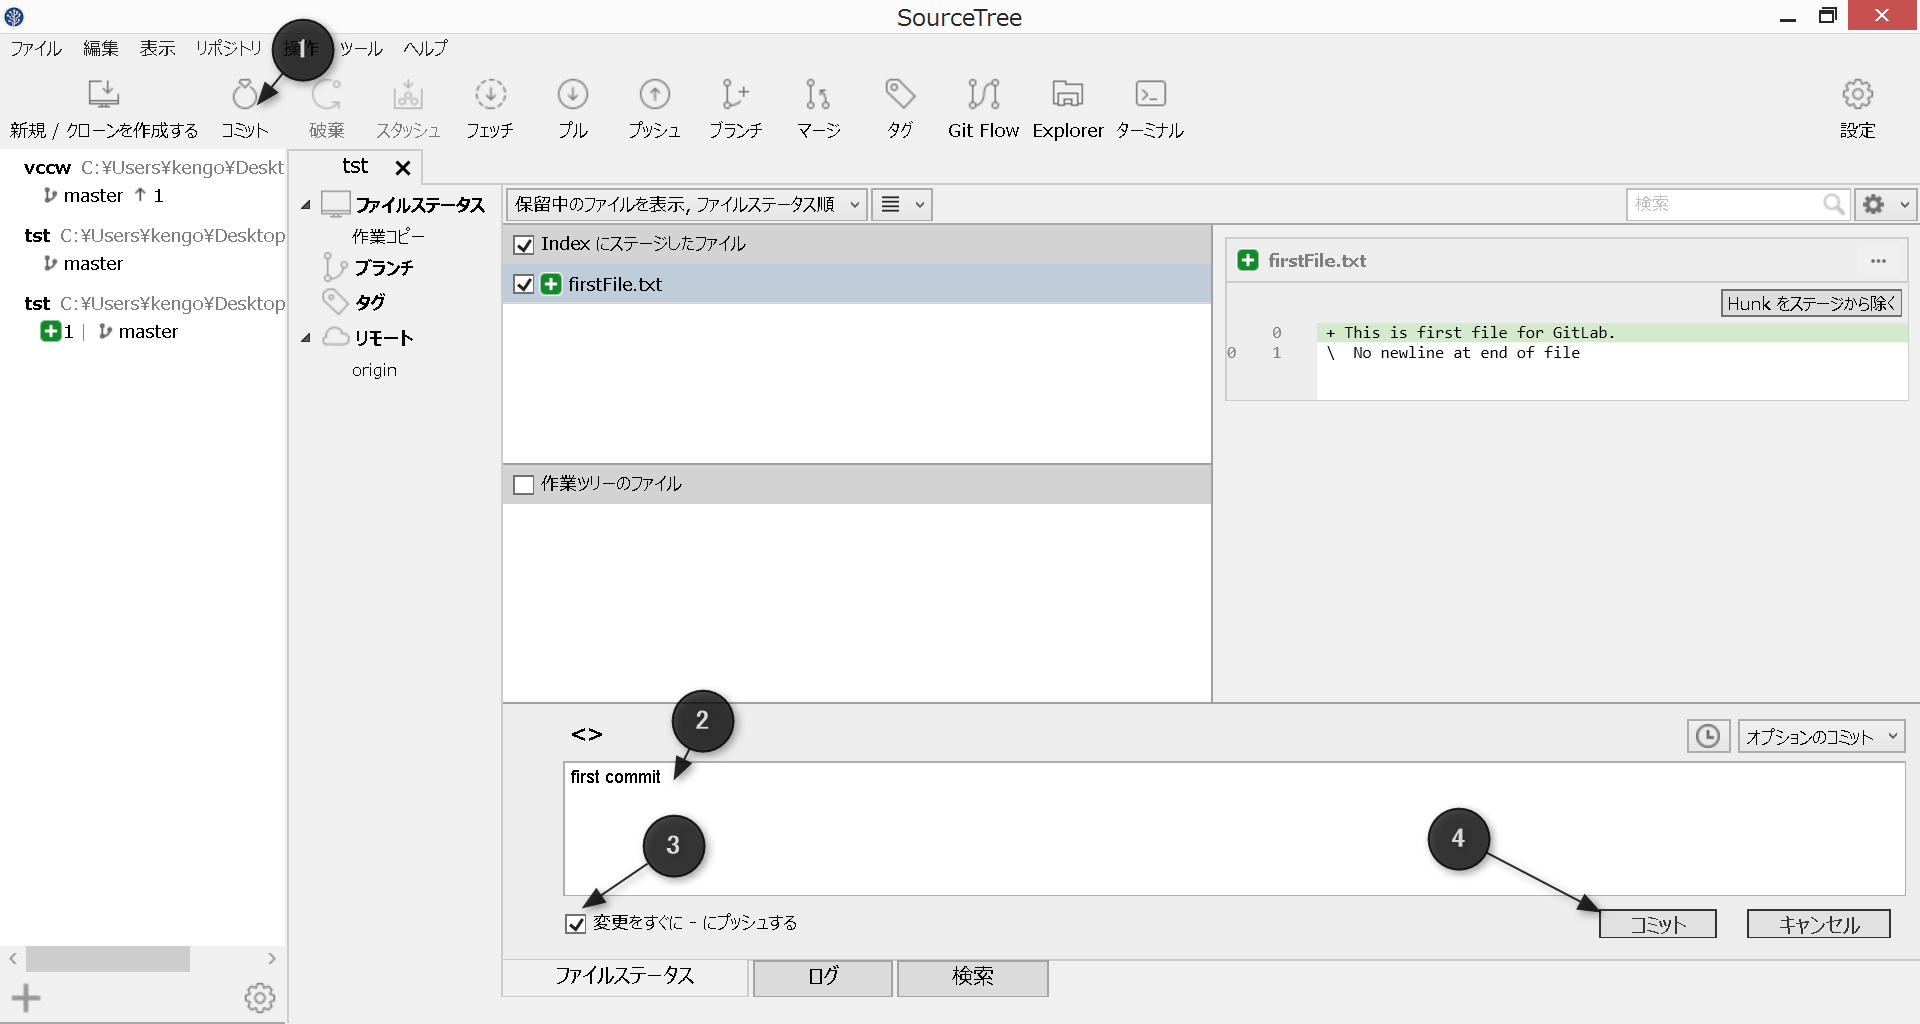Open the ファイル menu
Image resolution: width=1920 pixels, height=1024 pixels.
[36, 48]
